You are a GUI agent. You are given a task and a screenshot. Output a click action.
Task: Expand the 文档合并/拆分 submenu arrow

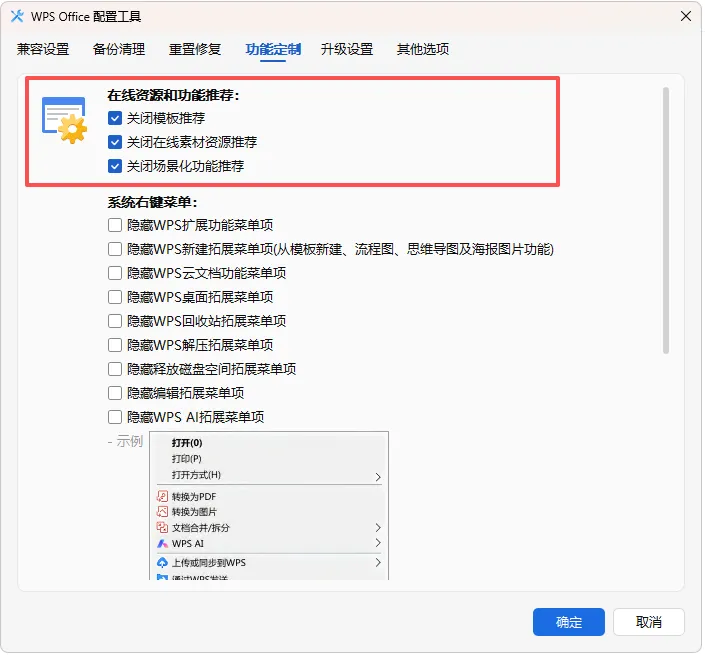click(x=378, y=527)
